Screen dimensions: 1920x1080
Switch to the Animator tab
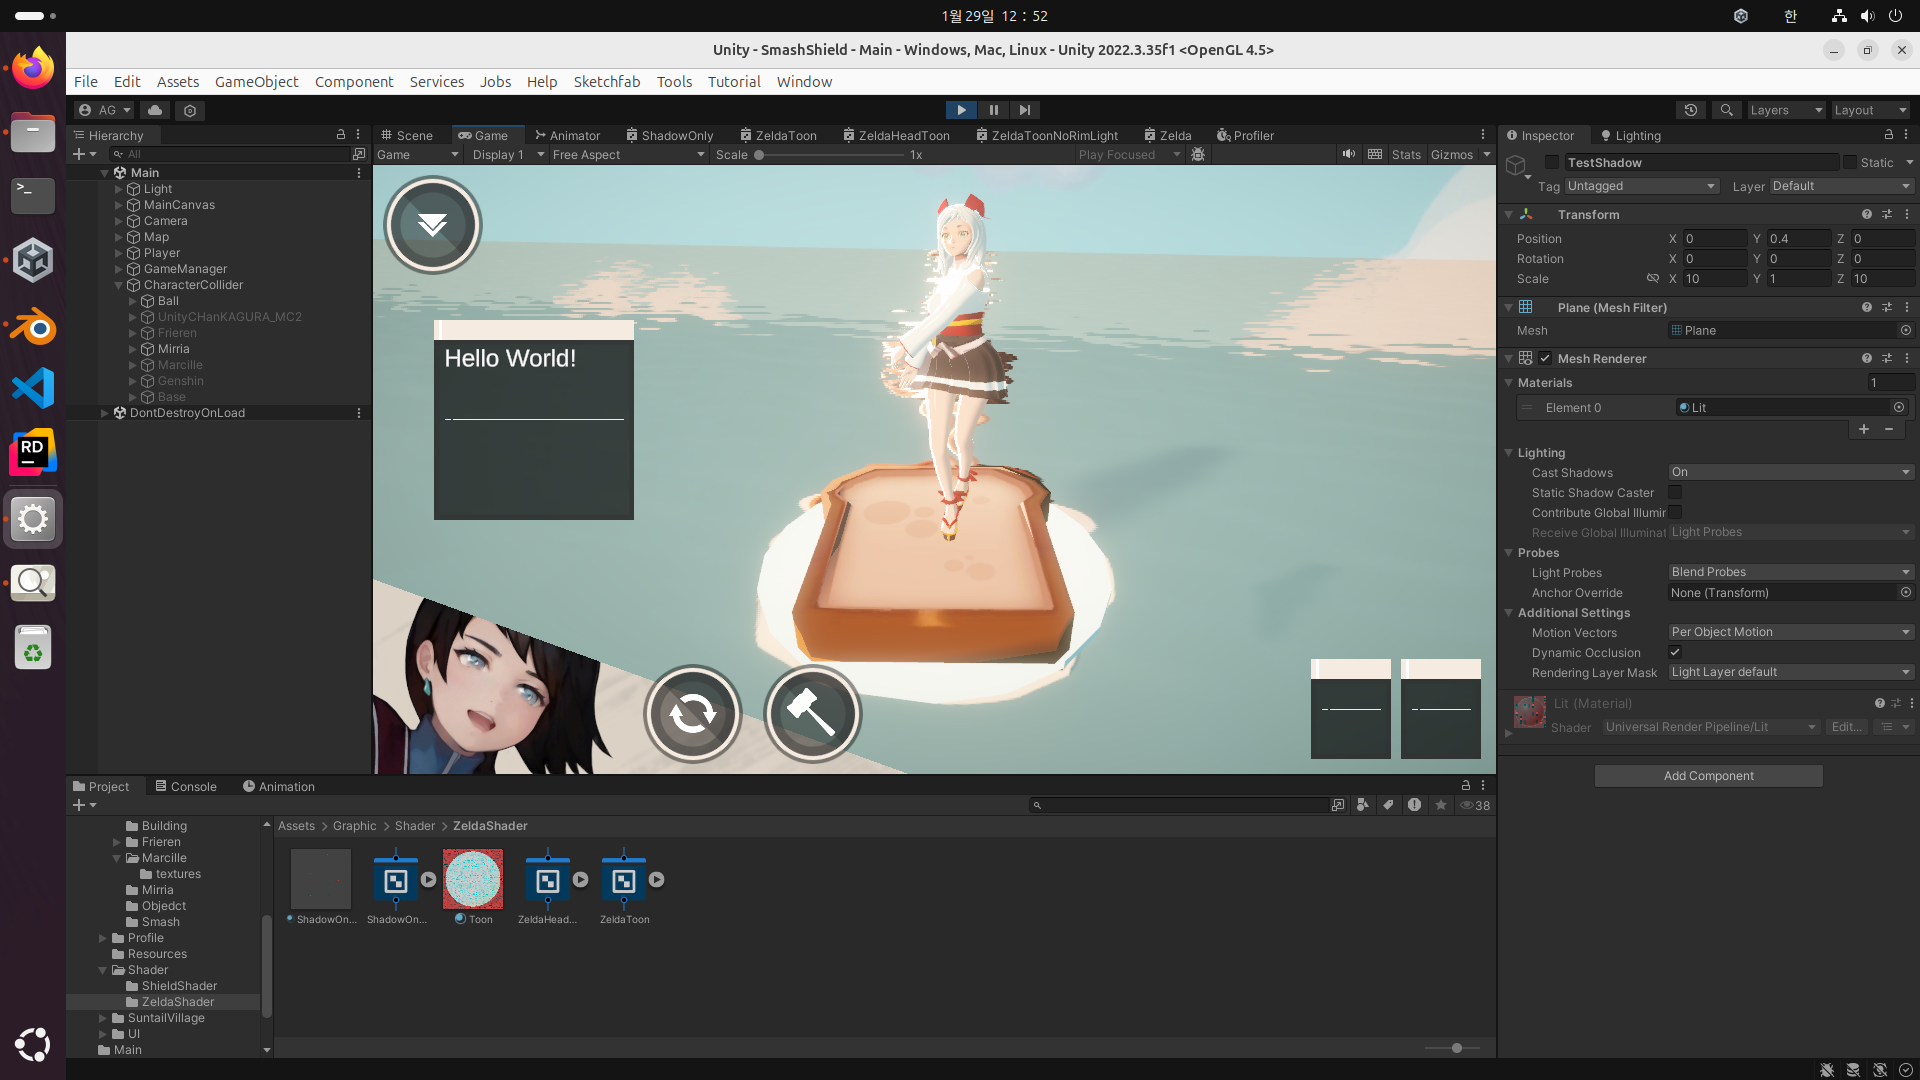[567, 135]
